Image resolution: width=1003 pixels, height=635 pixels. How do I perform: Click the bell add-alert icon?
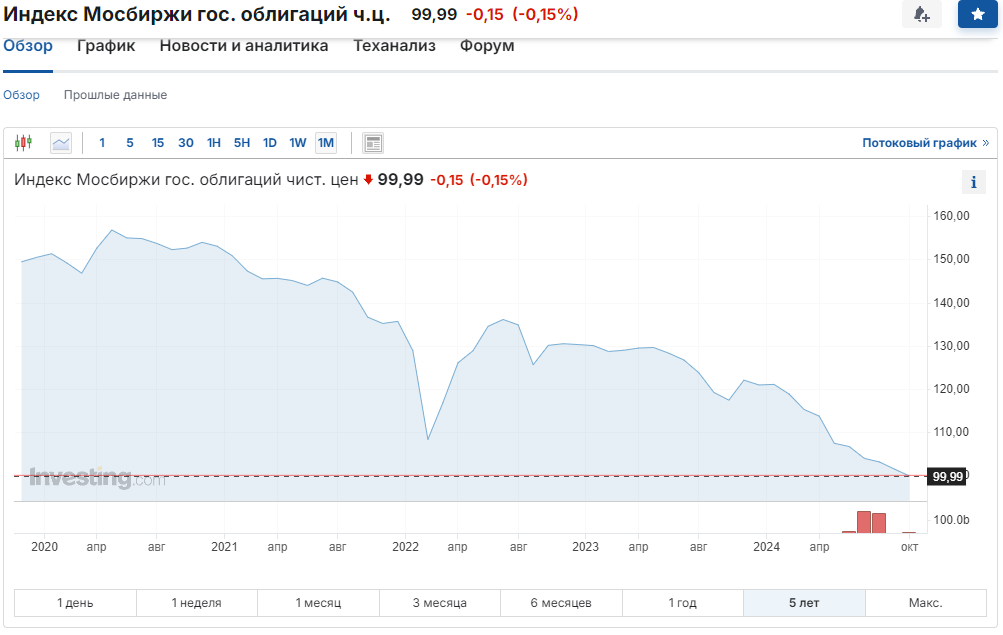(x=921, y=15)
